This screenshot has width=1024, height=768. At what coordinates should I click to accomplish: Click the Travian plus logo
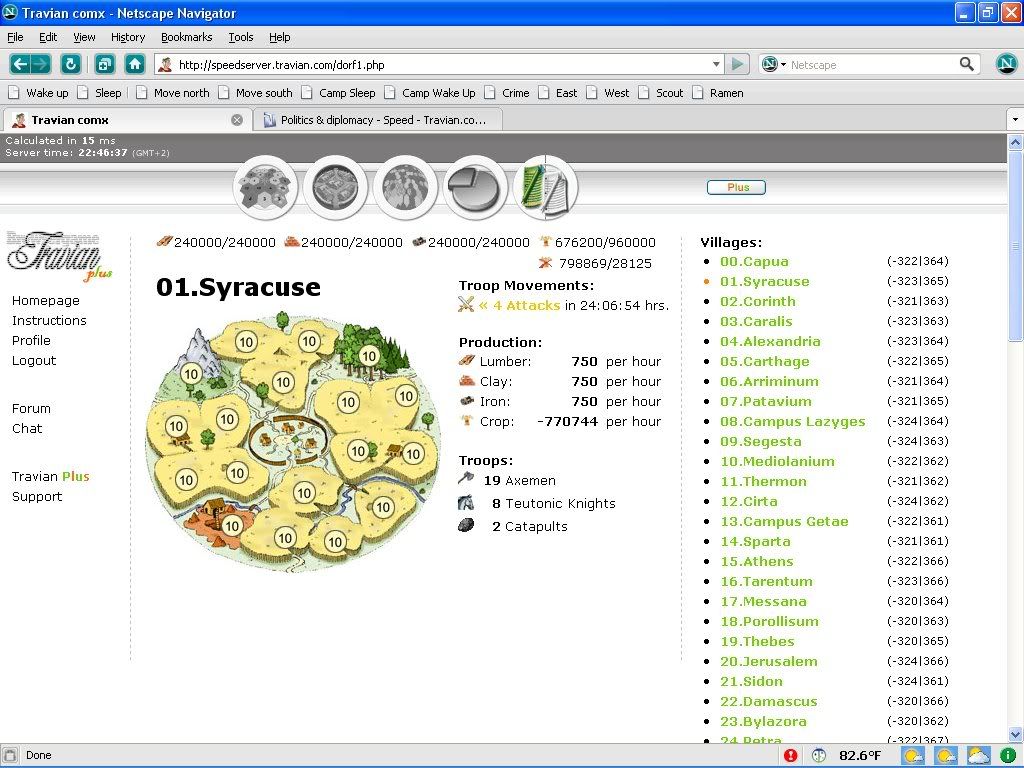point(59,255)
